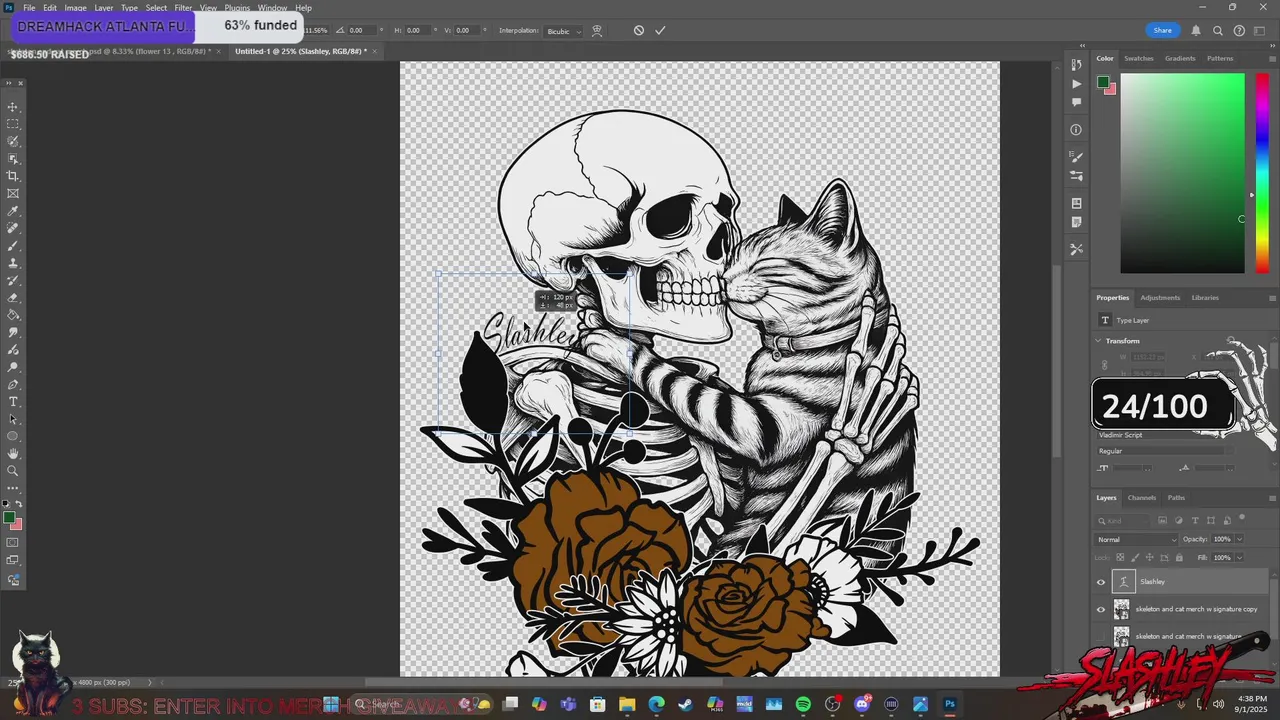Select the Slashley layer name
Viewport: 1280px width, 720px height.
(x=1152, y=582)
